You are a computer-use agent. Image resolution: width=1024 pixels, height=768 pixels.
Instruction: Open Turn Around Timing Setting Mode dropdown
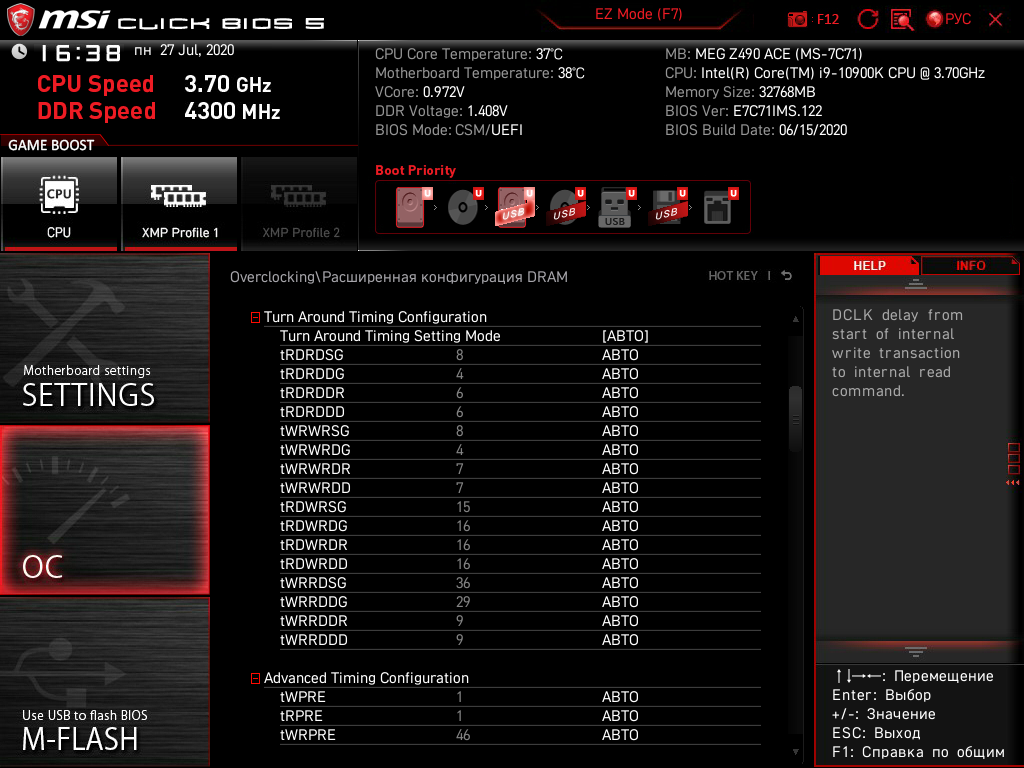pos(625,336)
